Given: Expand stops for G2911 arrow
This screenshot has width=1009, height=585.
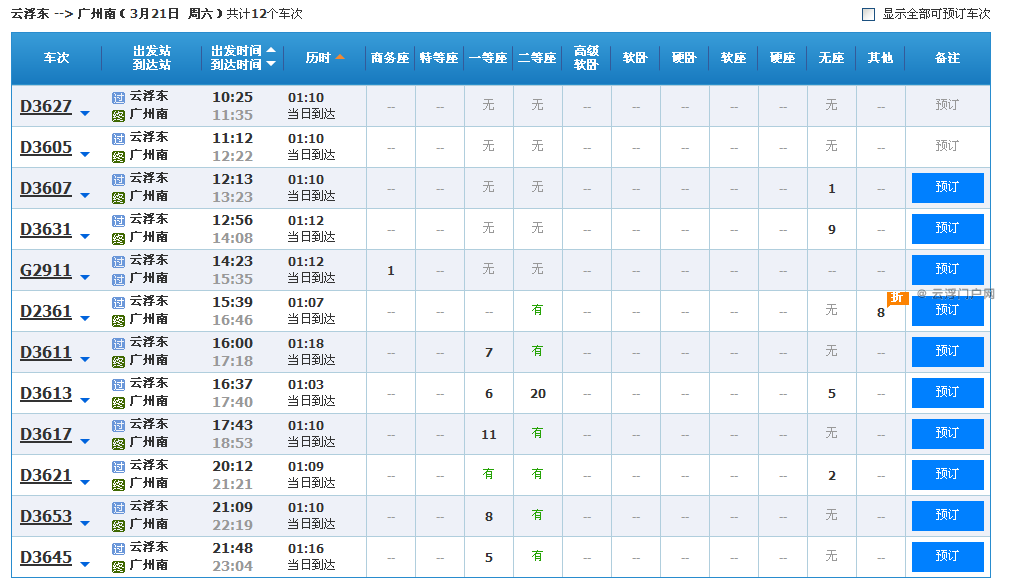Looking at the screenshot, I should coord(85,277).
